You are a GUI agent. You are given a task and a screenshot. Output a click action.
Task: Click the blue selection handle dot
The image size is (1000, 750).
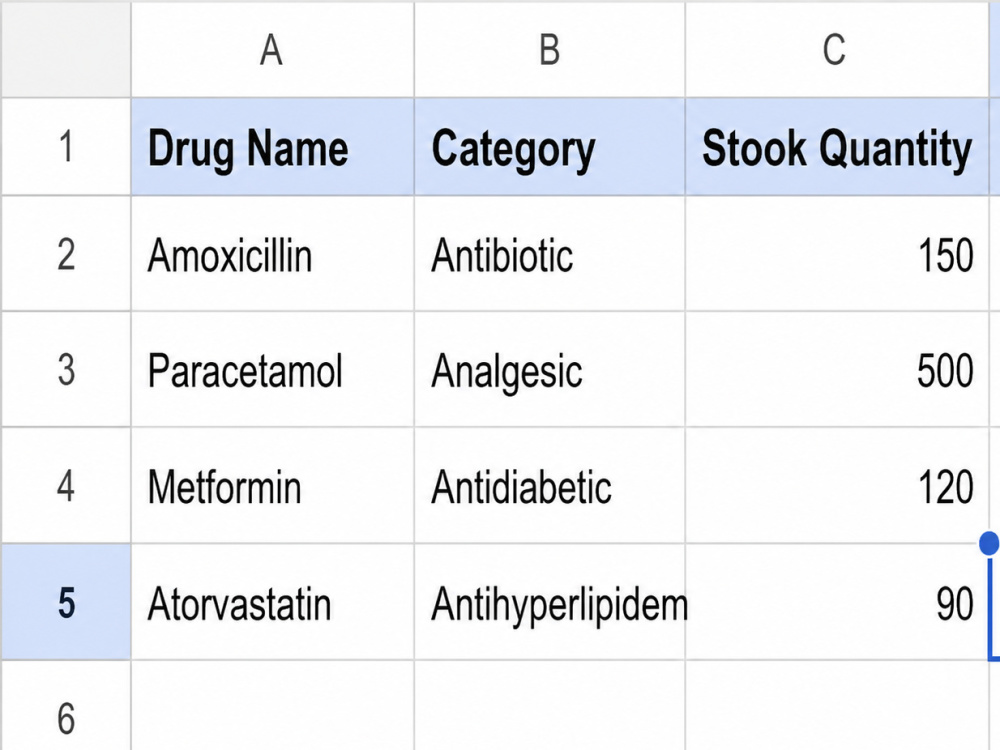(989, 543)
